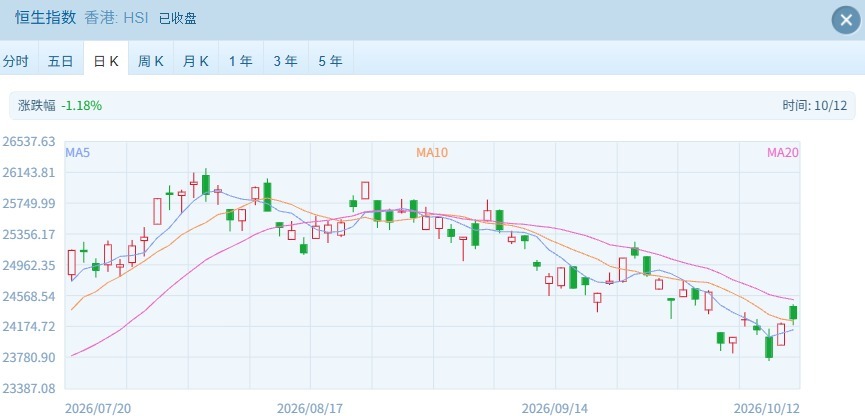The height and width of the screenshot is (416, 865).
Task: Click the MA20 legend label
Action: click(783, 152)
